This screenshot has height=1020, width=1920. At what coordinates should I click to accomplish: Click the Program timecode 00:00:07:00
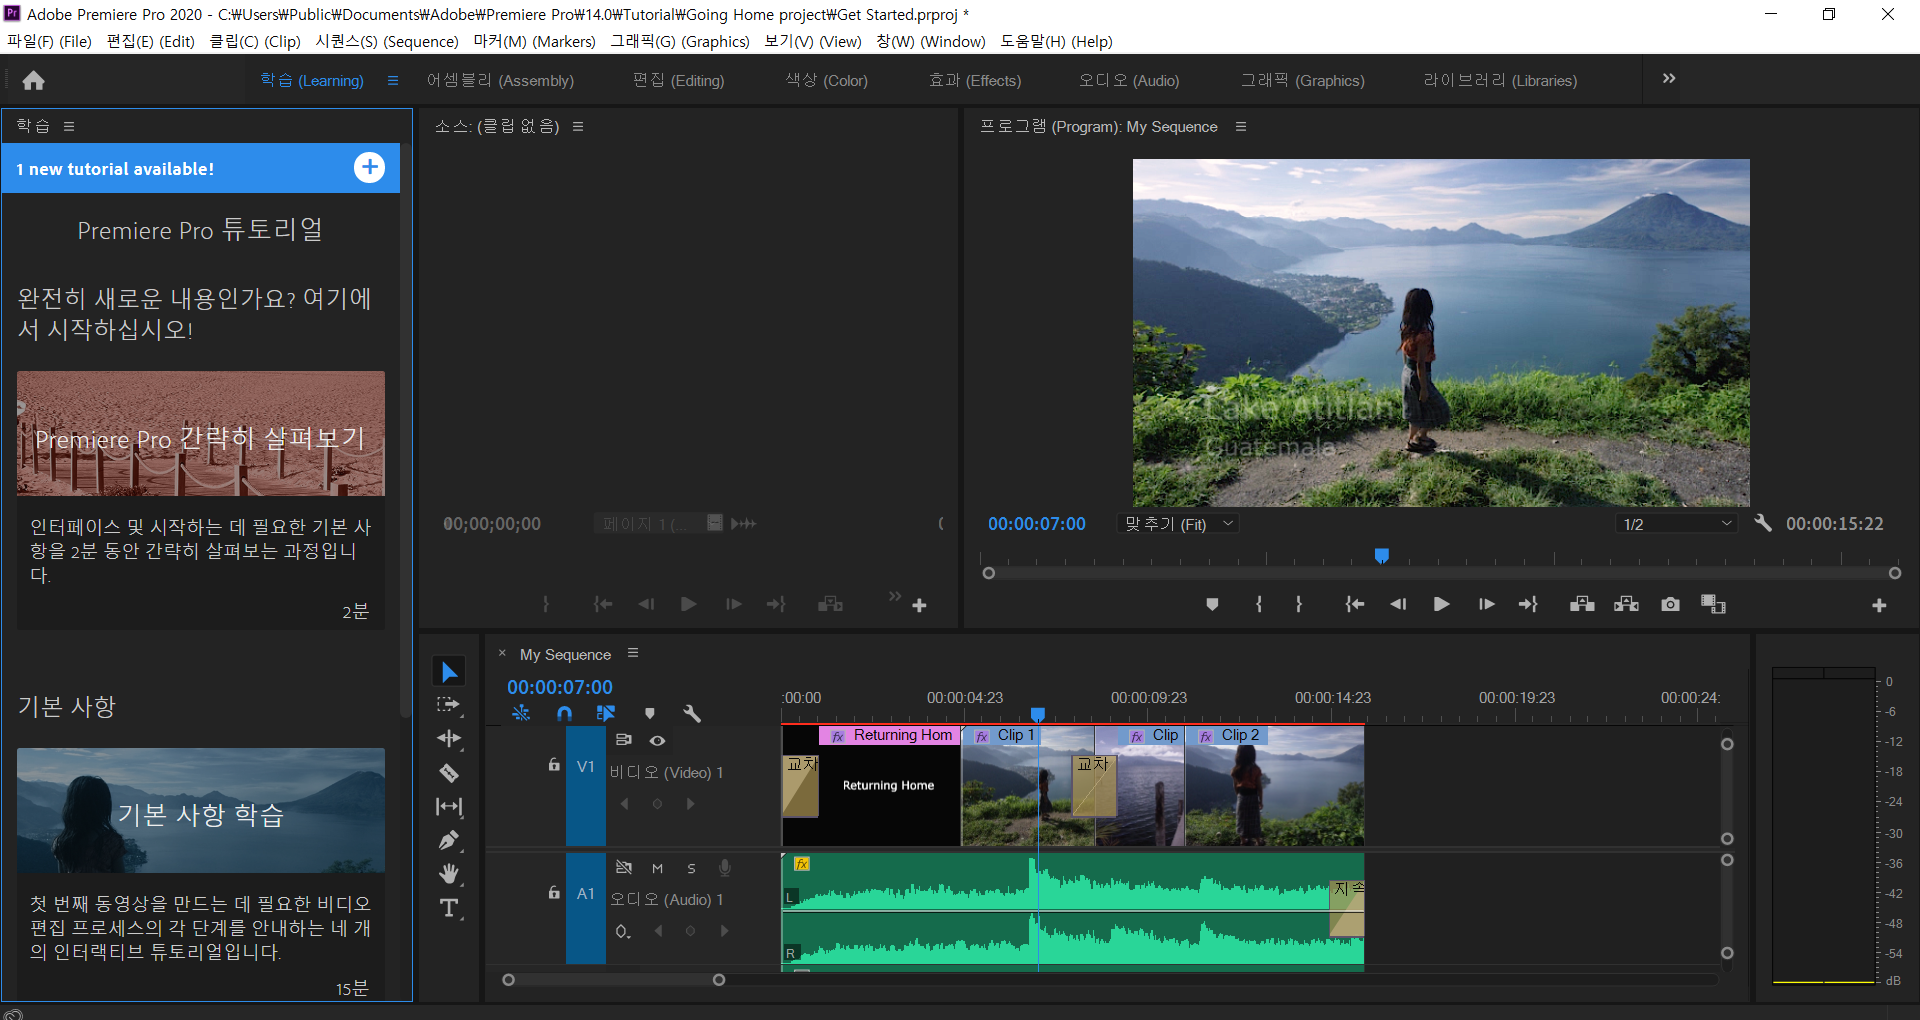pos(1036,524)
